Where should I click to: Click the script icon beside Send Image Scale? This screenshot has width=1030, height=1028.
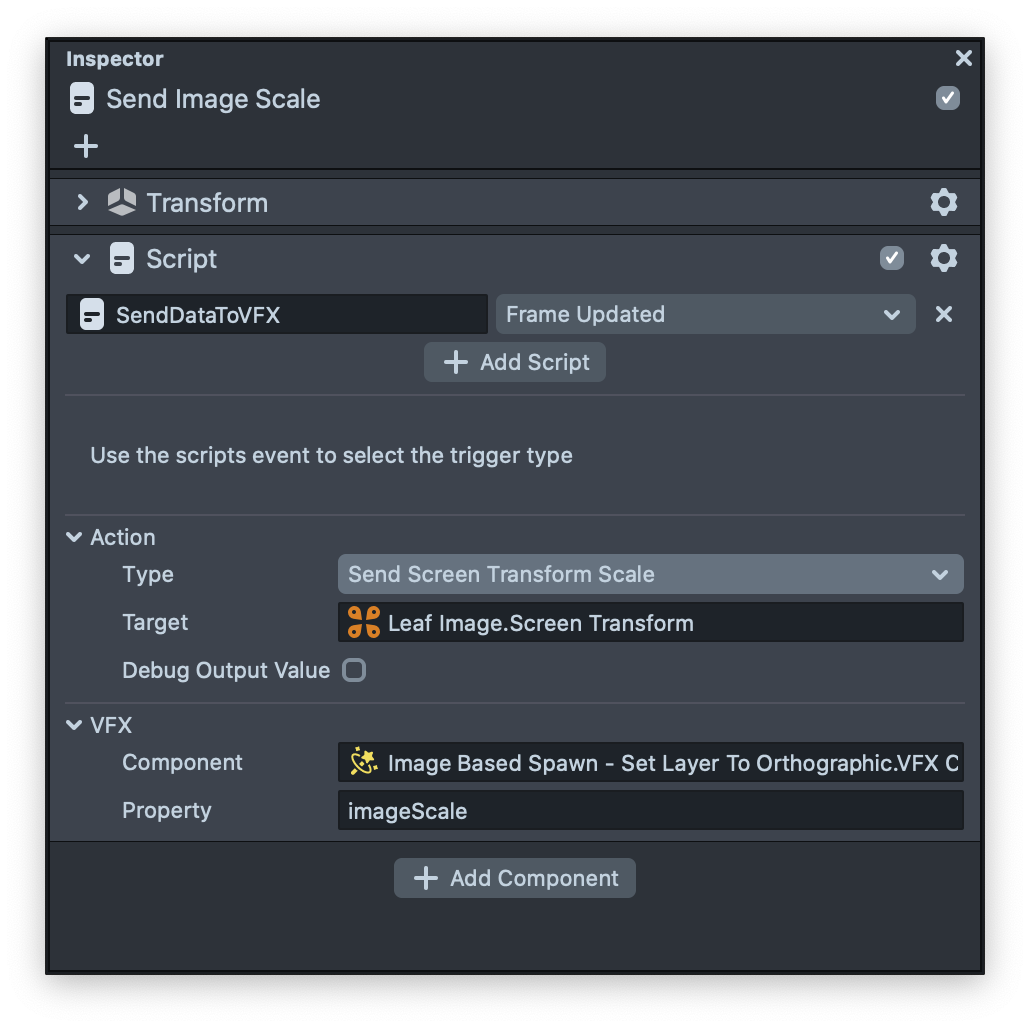tap(82, 99)
